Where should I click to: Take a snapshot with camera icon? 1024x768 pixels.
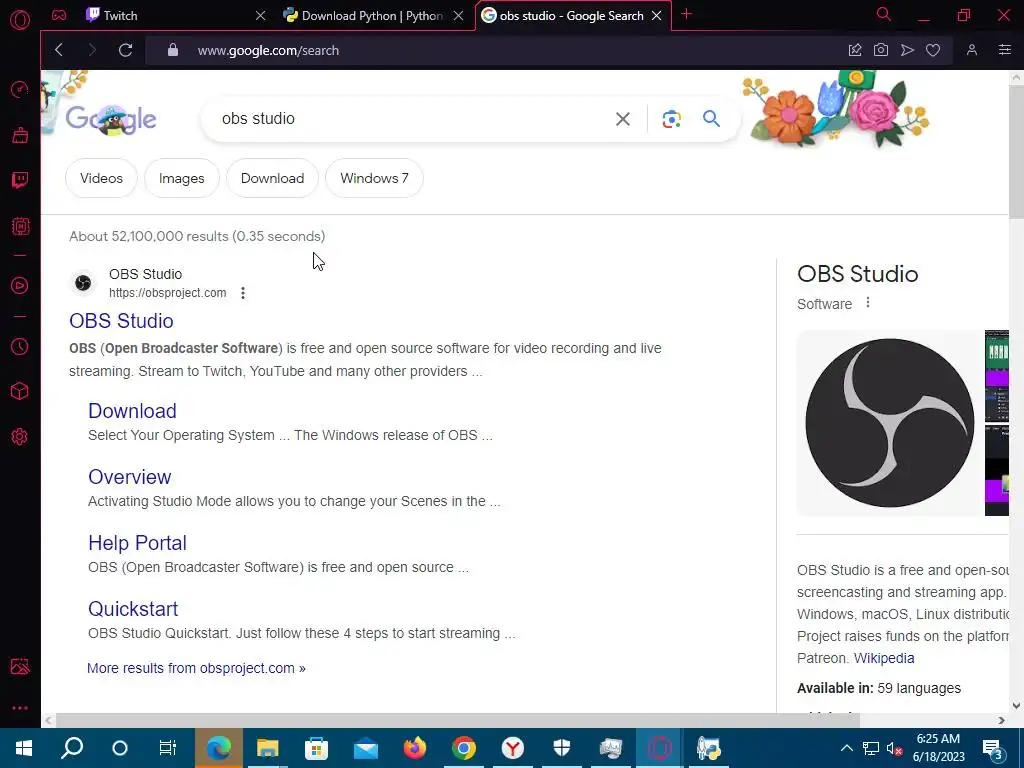(881, 50)
